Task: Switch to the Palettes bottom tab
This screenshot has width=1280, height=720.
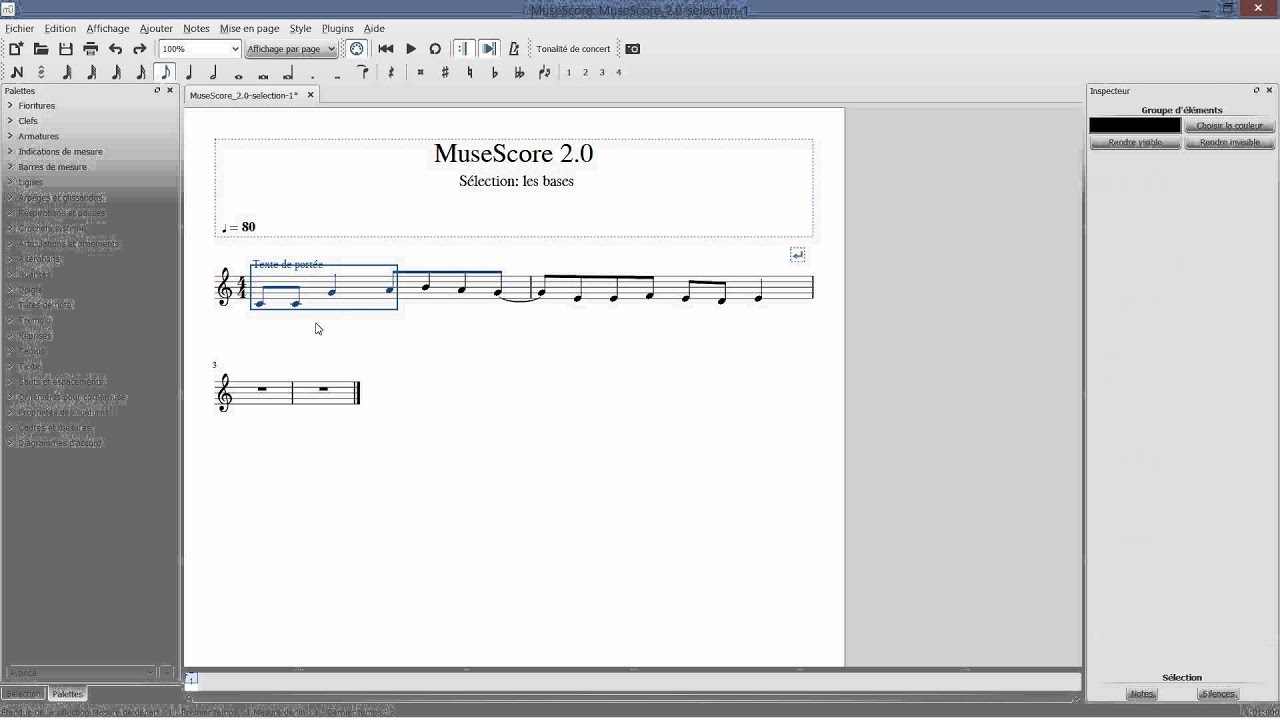Action: coord(68,694)
